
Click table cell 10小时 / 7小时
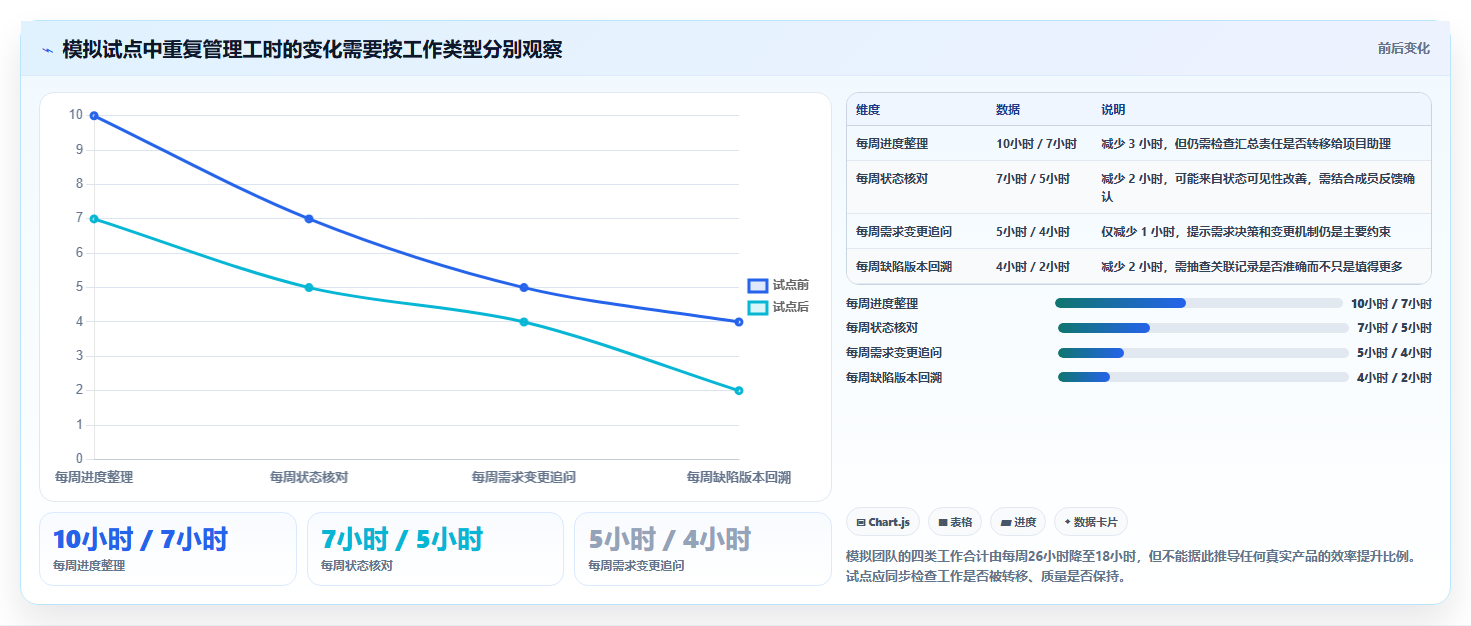[x=1036, y=144]
